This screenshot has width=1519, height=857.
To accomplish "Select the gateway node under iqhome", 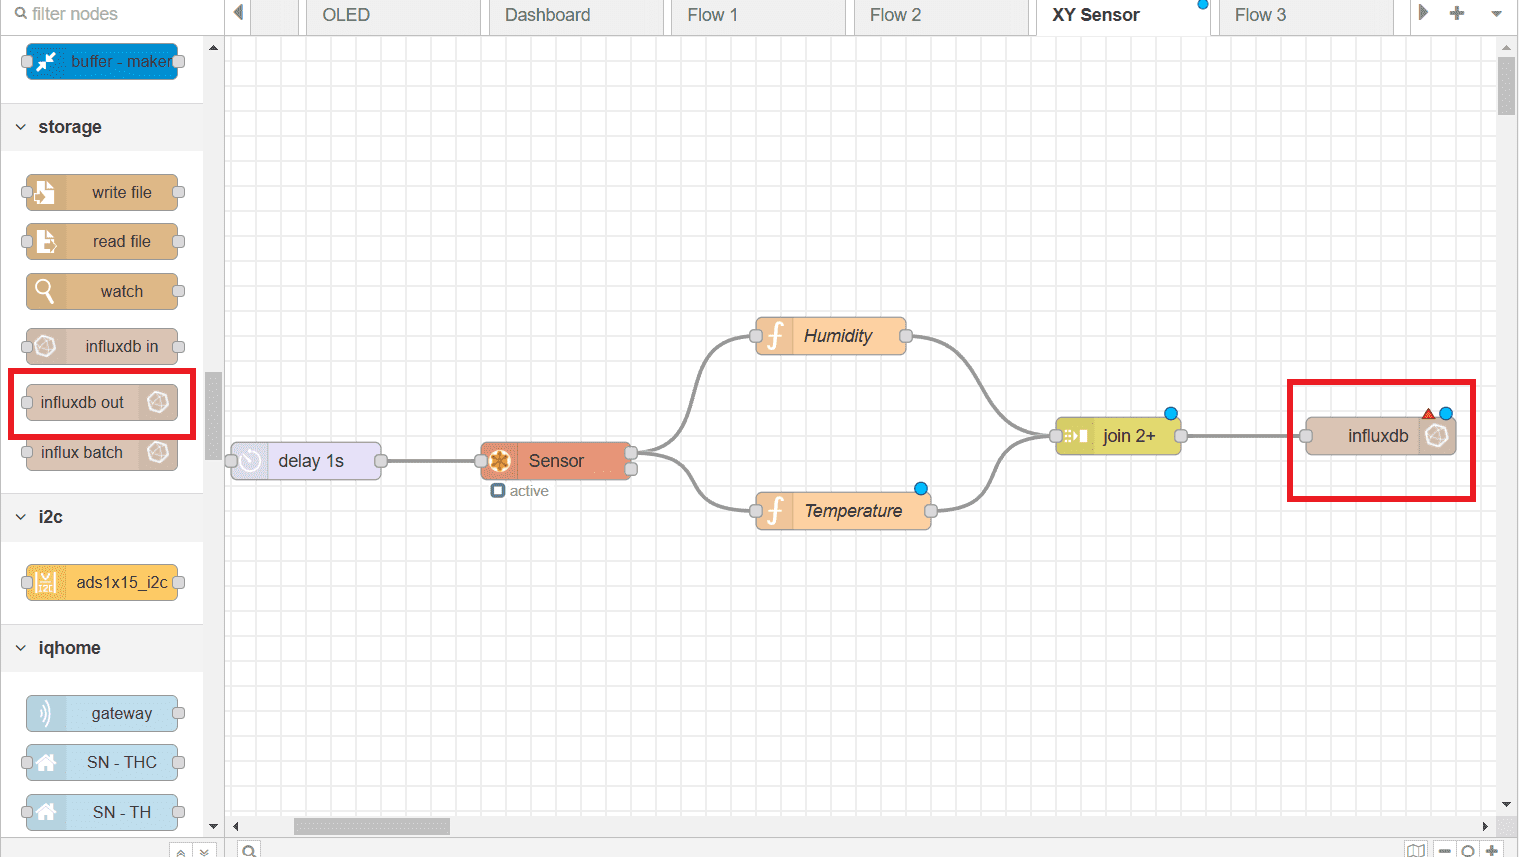I will pos(103,713).
